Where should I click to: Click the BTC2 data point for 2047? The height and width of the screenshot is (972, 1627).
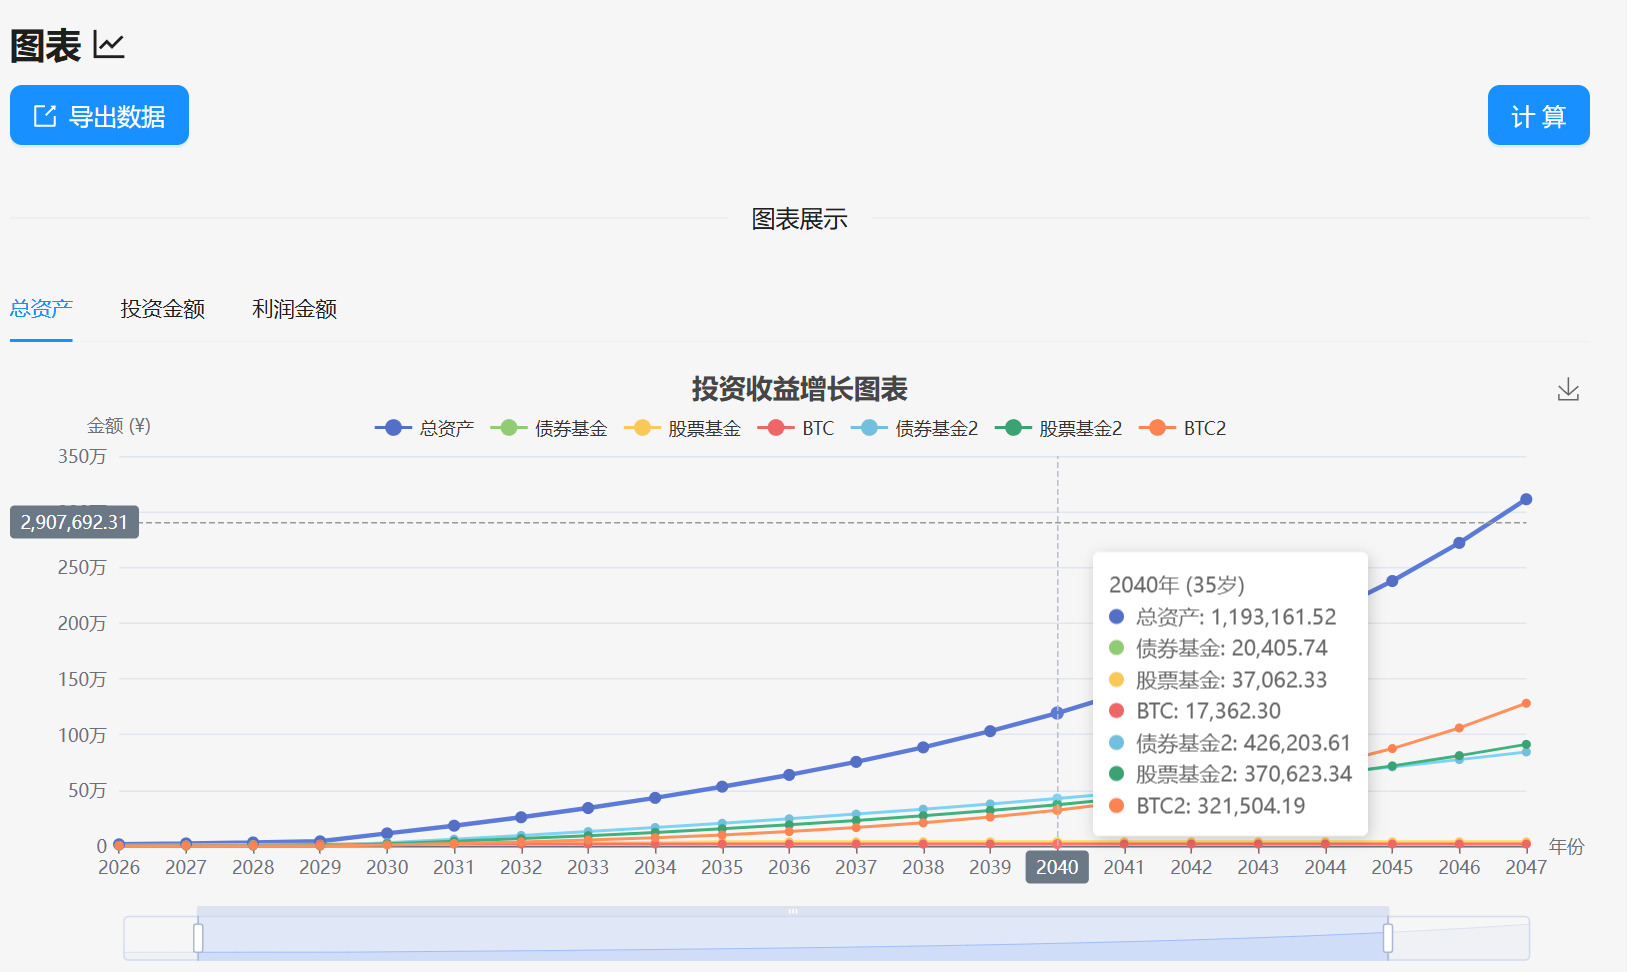1526,703
